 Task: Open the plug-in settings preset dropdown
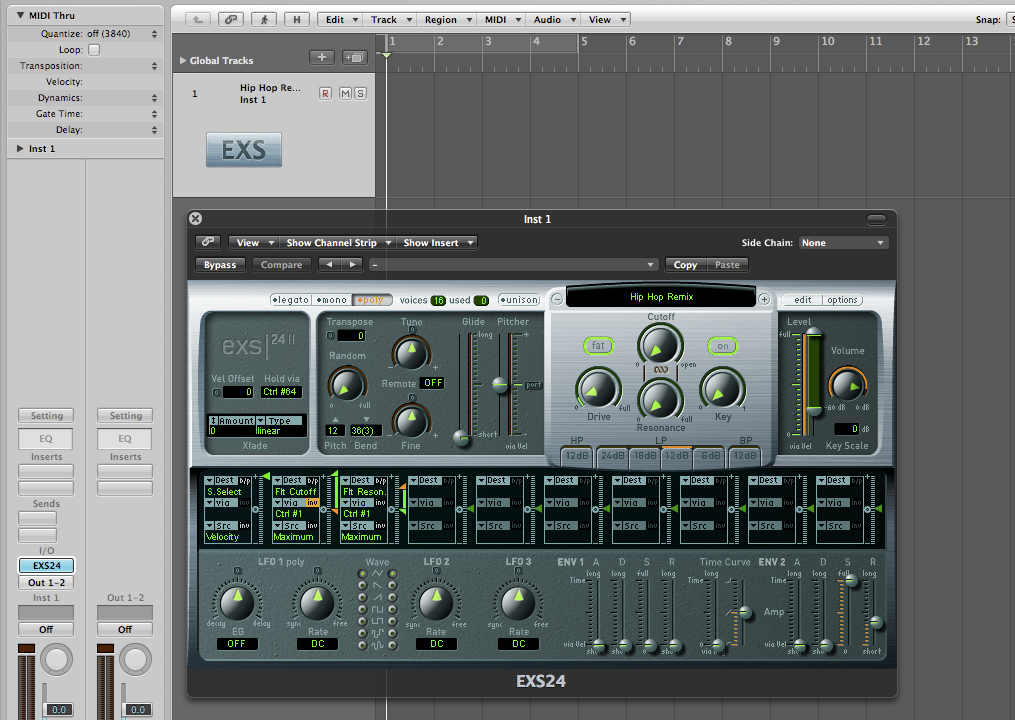(x=513, y=264)
